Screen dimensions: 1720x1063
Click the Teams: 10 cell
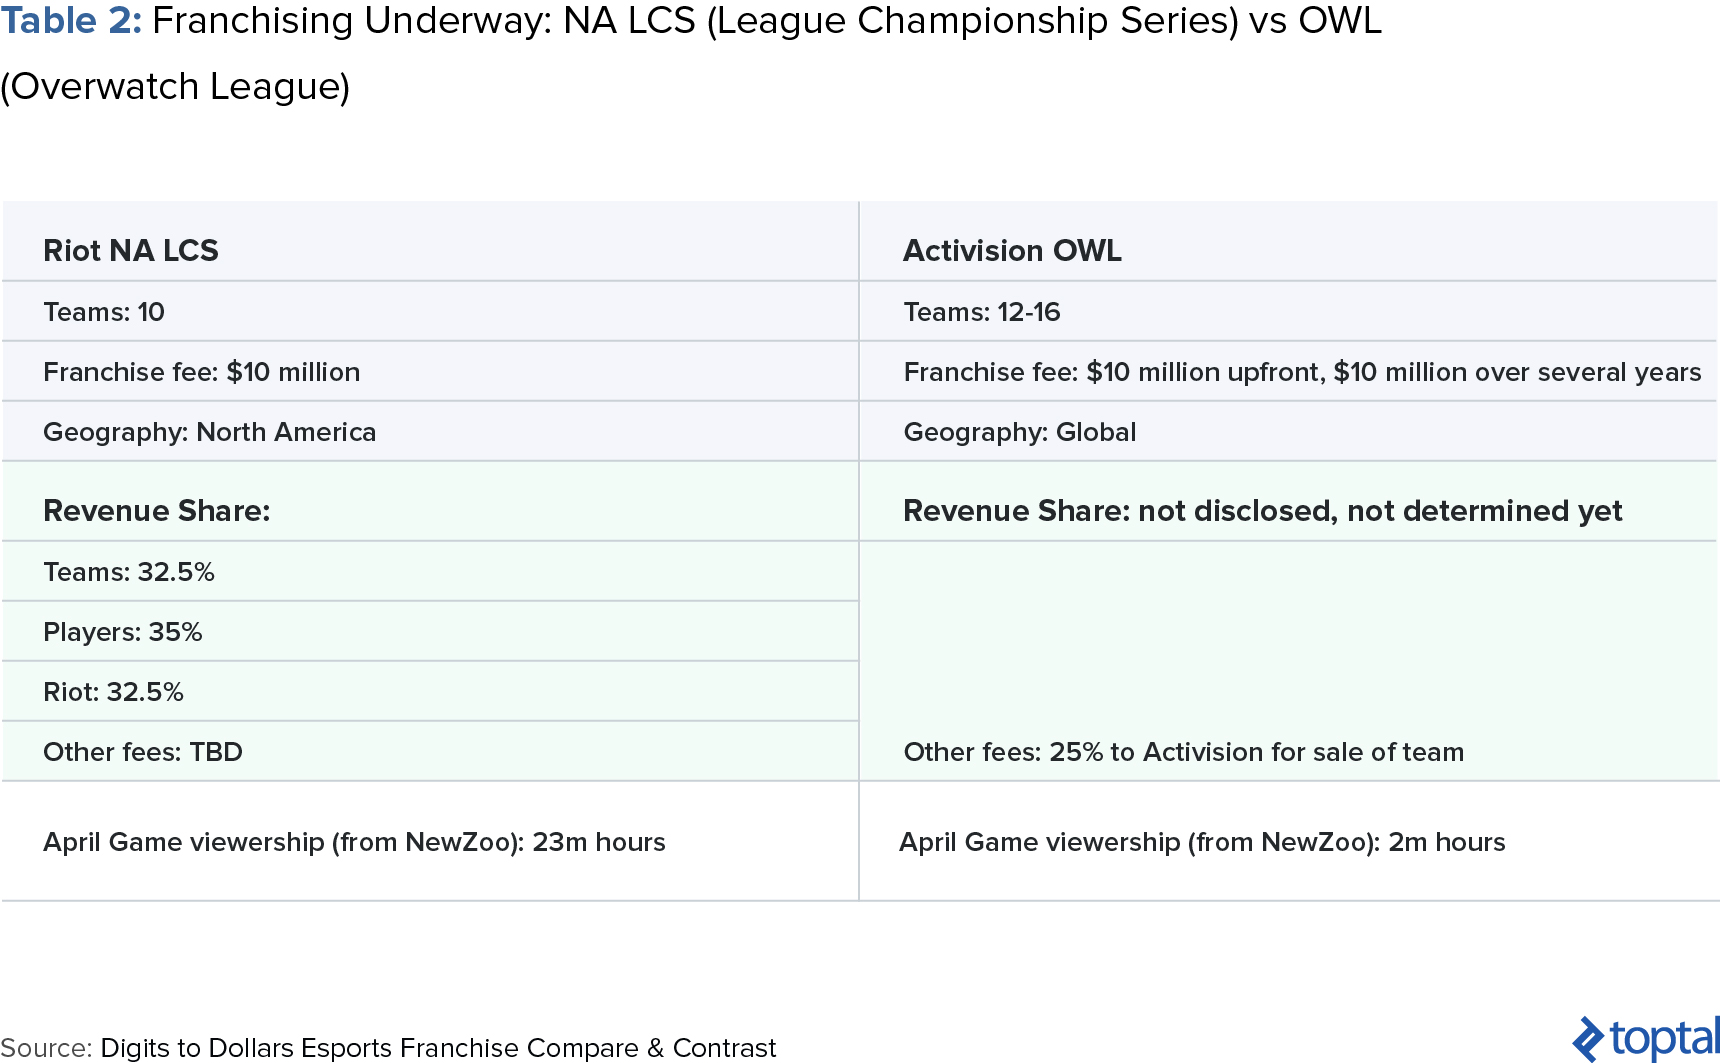coord(430,311)
